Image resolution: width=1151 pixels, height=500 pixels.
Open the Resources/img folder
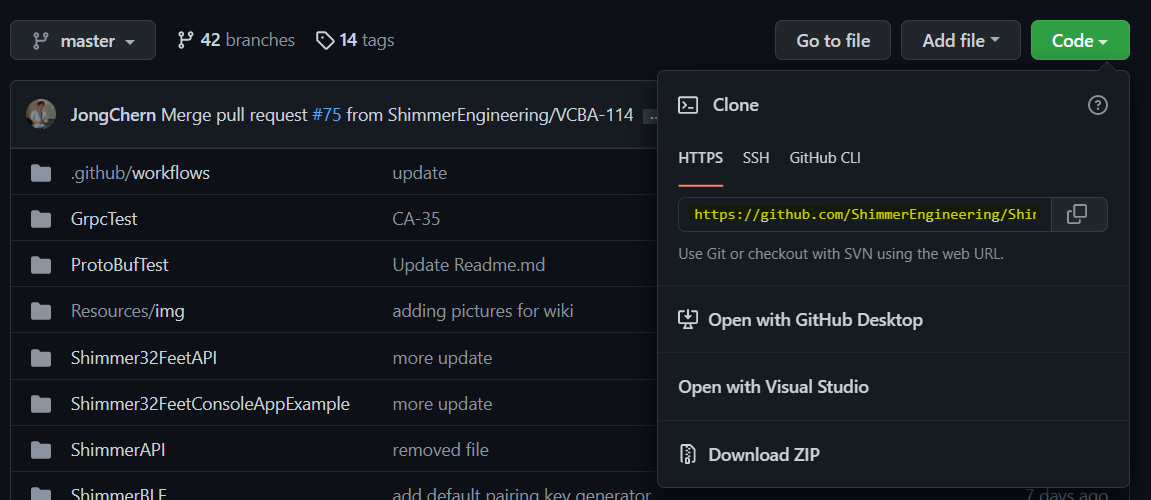click(128, 311)
